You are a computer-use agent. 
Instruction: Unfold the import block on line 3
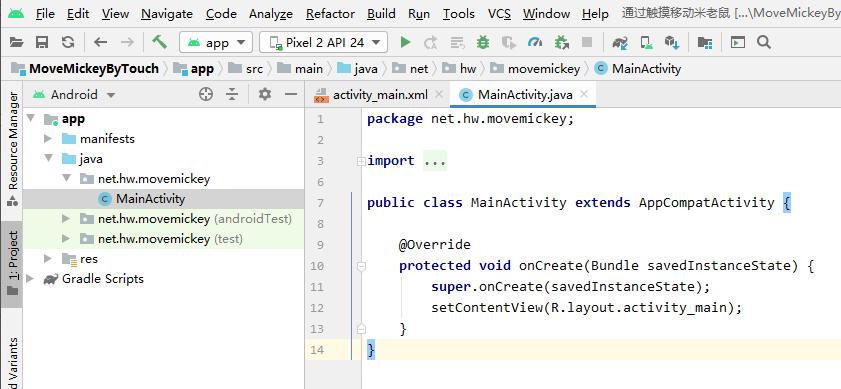(x=362, y=161)
